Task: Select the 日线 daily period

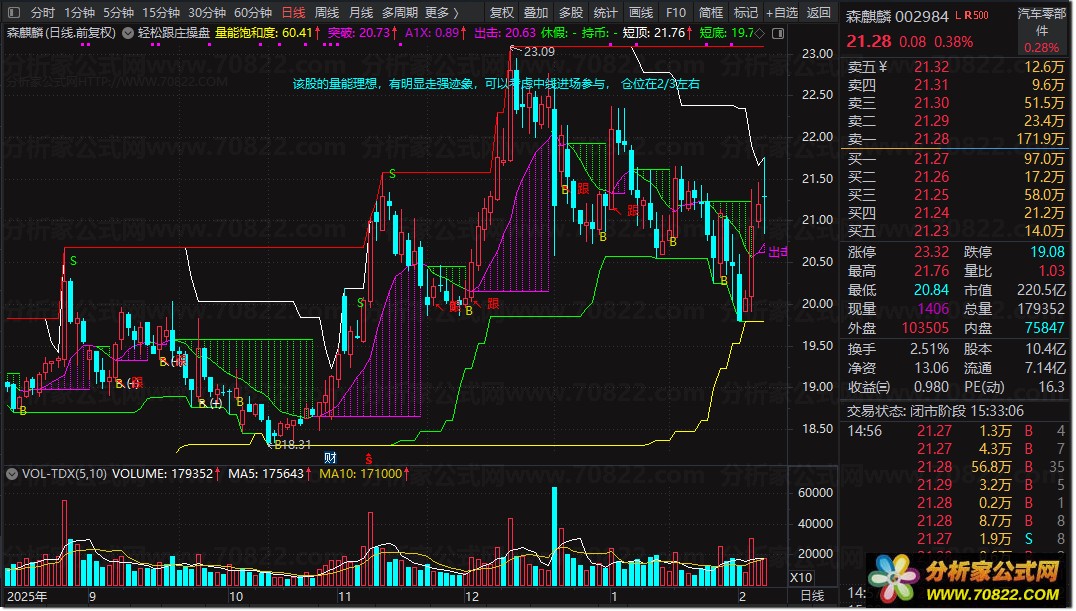Action: point(294,12)
